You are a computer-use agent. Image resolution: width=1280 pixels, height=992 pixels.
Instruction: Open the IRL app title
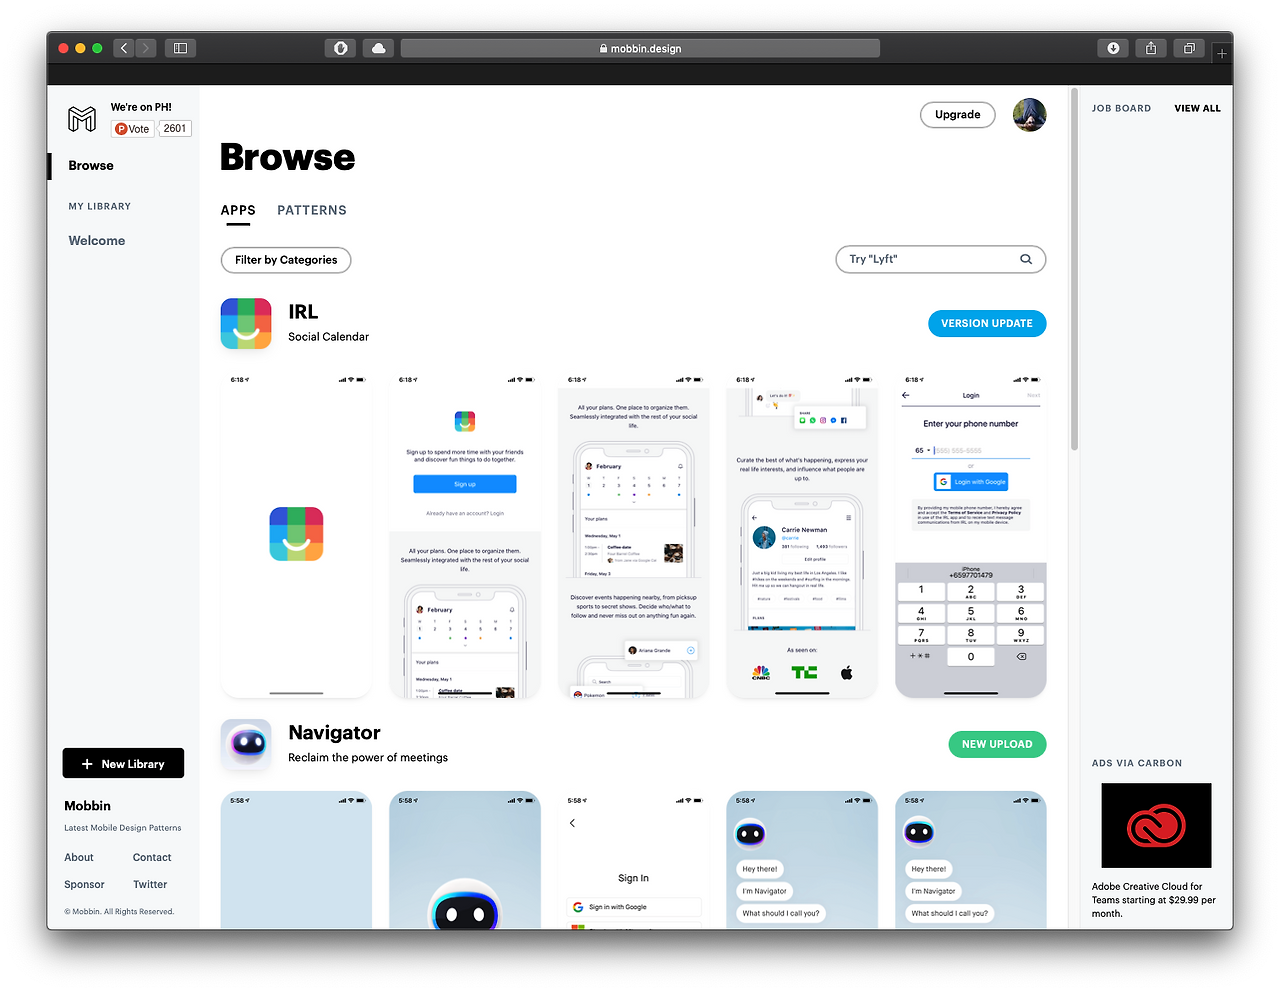click(x=303, y=312)
